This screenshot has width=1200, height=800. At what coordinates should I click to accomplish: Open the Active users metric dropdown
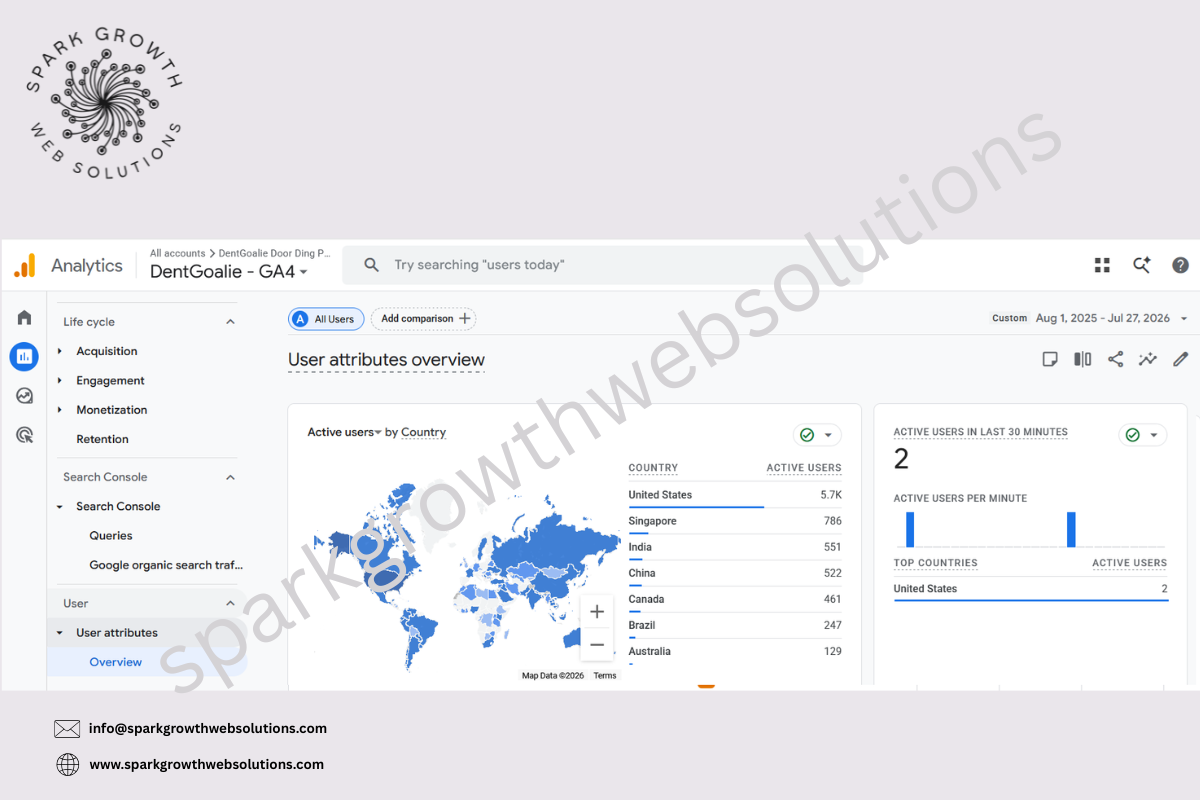click(x=345, y=432)
